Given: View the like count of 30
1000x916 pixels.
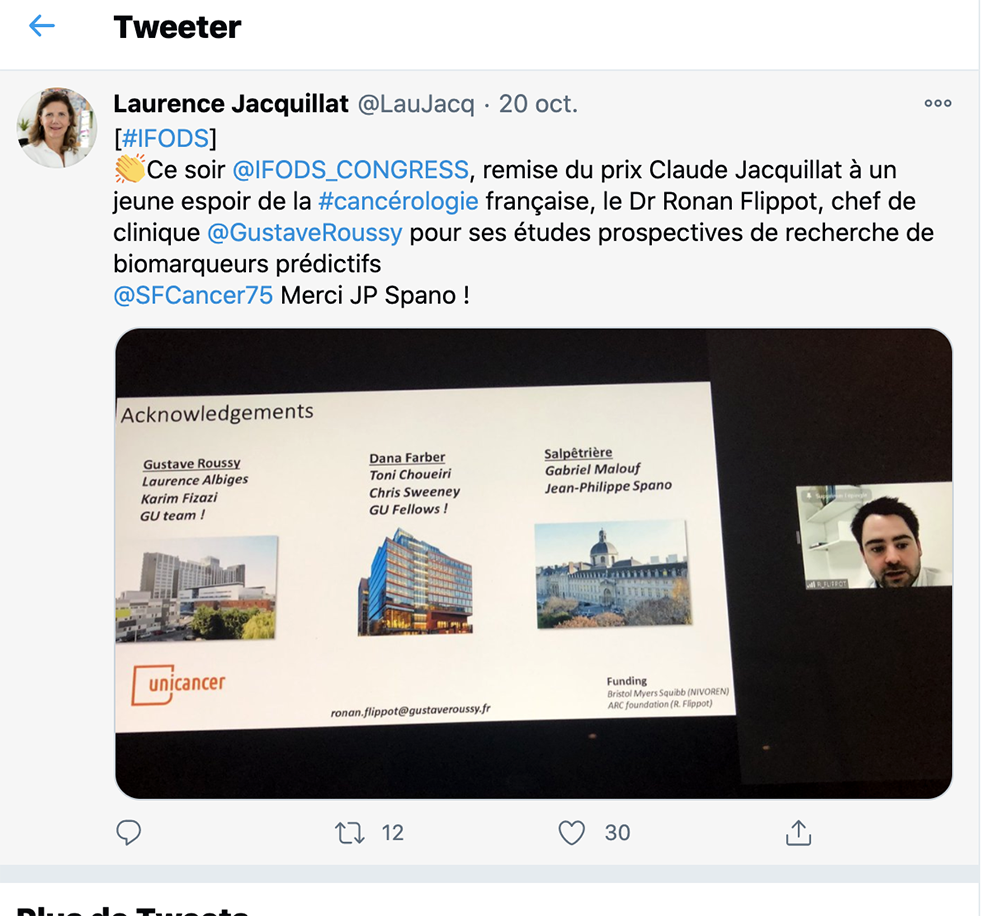Looking at the screenshot, I should [617, 833].
